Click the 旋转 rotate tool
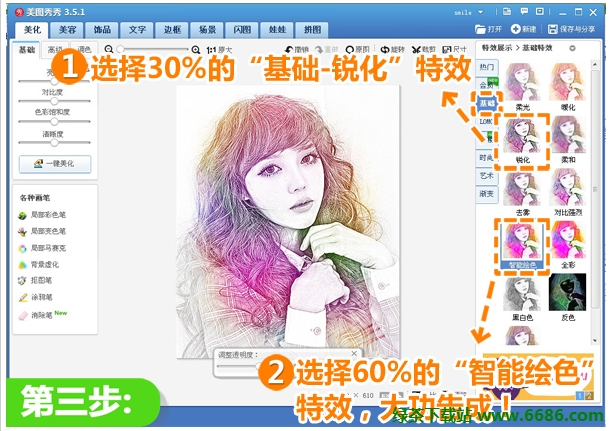 point(392,49)
